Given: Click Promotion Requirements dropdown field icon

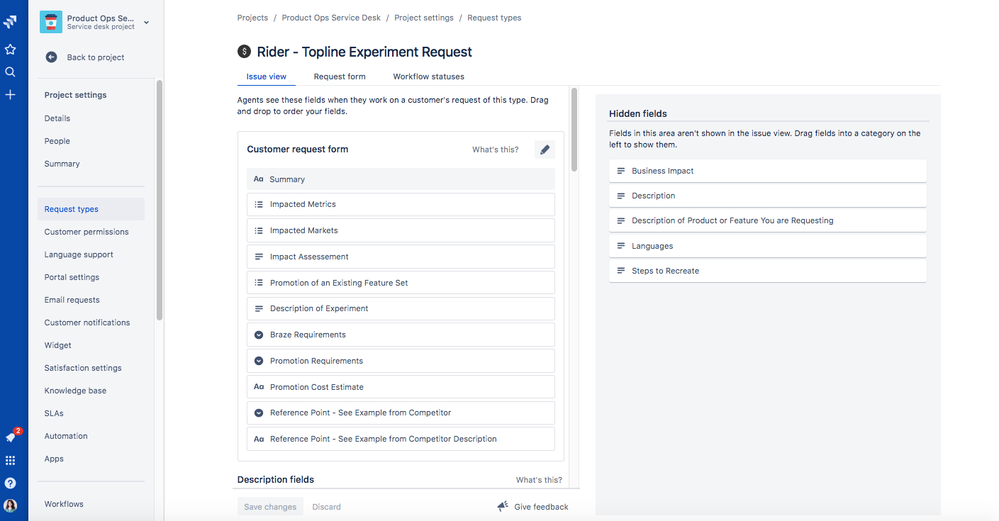Looking at the screenshot, I should (259, 360).
